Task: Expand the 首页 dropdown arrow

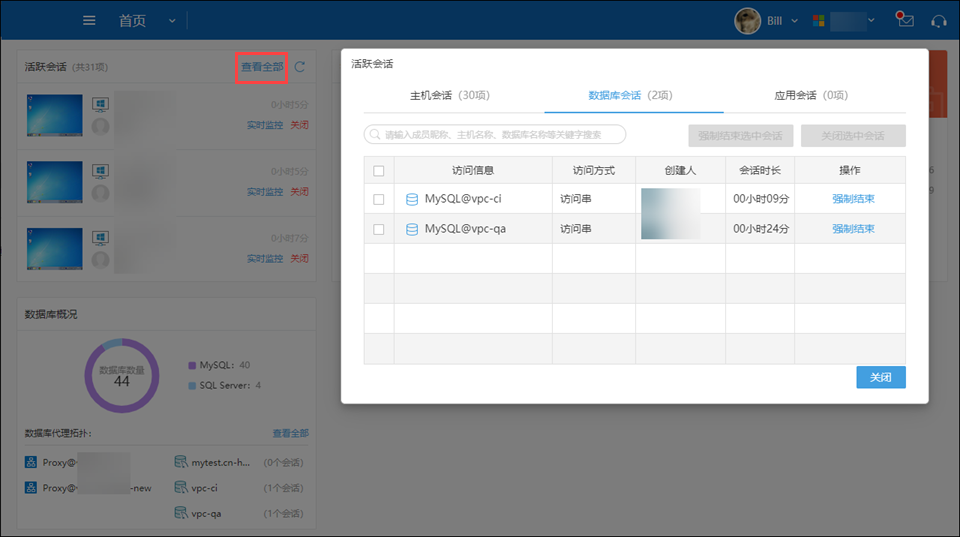Action: 172,21
